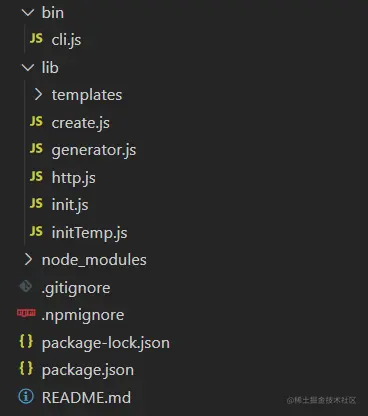Select the package.json file name
Screen dimensions: 368x416
(x=88, y=370)
